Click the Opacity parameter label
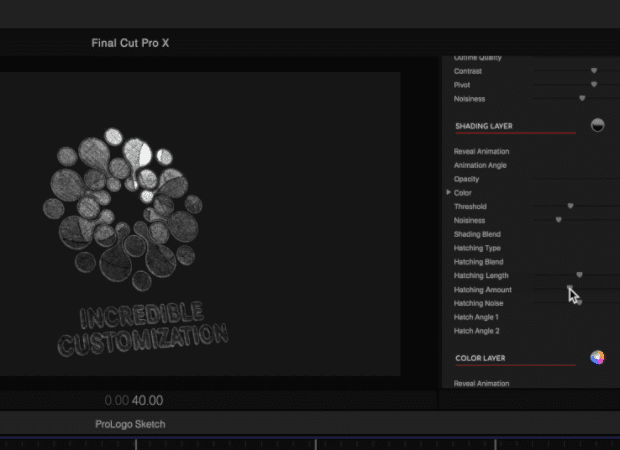The width and height of the screenshot is (620, 450). 466,179
